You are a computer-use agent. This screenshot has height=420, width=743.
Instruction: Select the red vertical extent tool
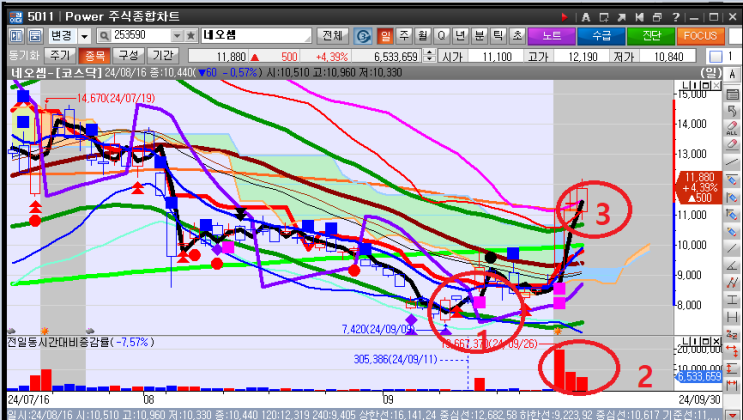coord(732,368)
